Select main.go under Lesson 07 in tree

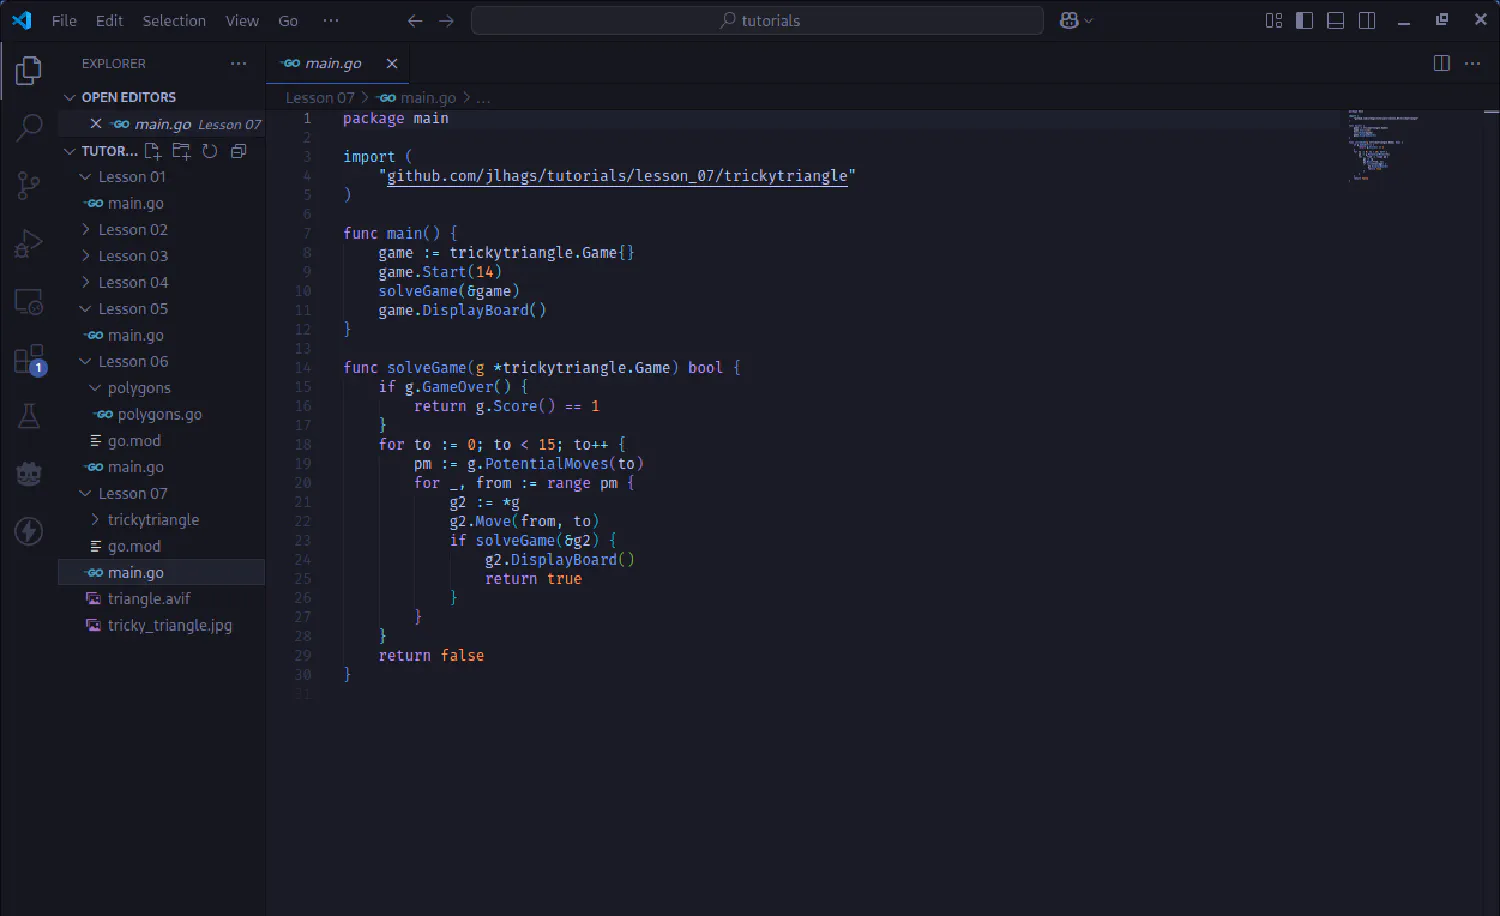[161, 573]
